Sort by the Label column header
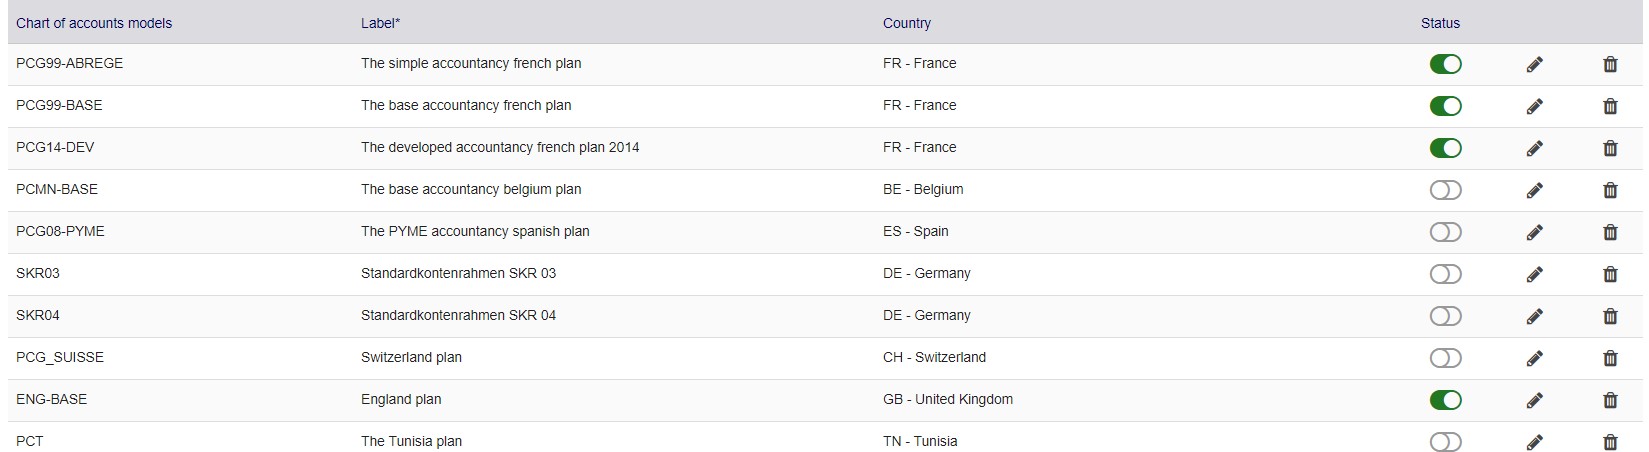This screenshot has width=1649, height=452. [380, 23]
